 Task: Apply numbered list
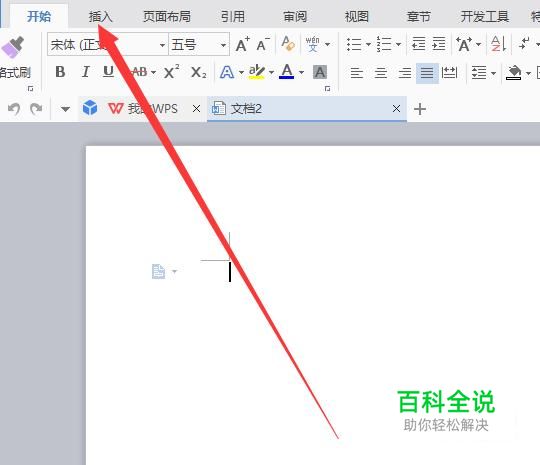point(384,44)
